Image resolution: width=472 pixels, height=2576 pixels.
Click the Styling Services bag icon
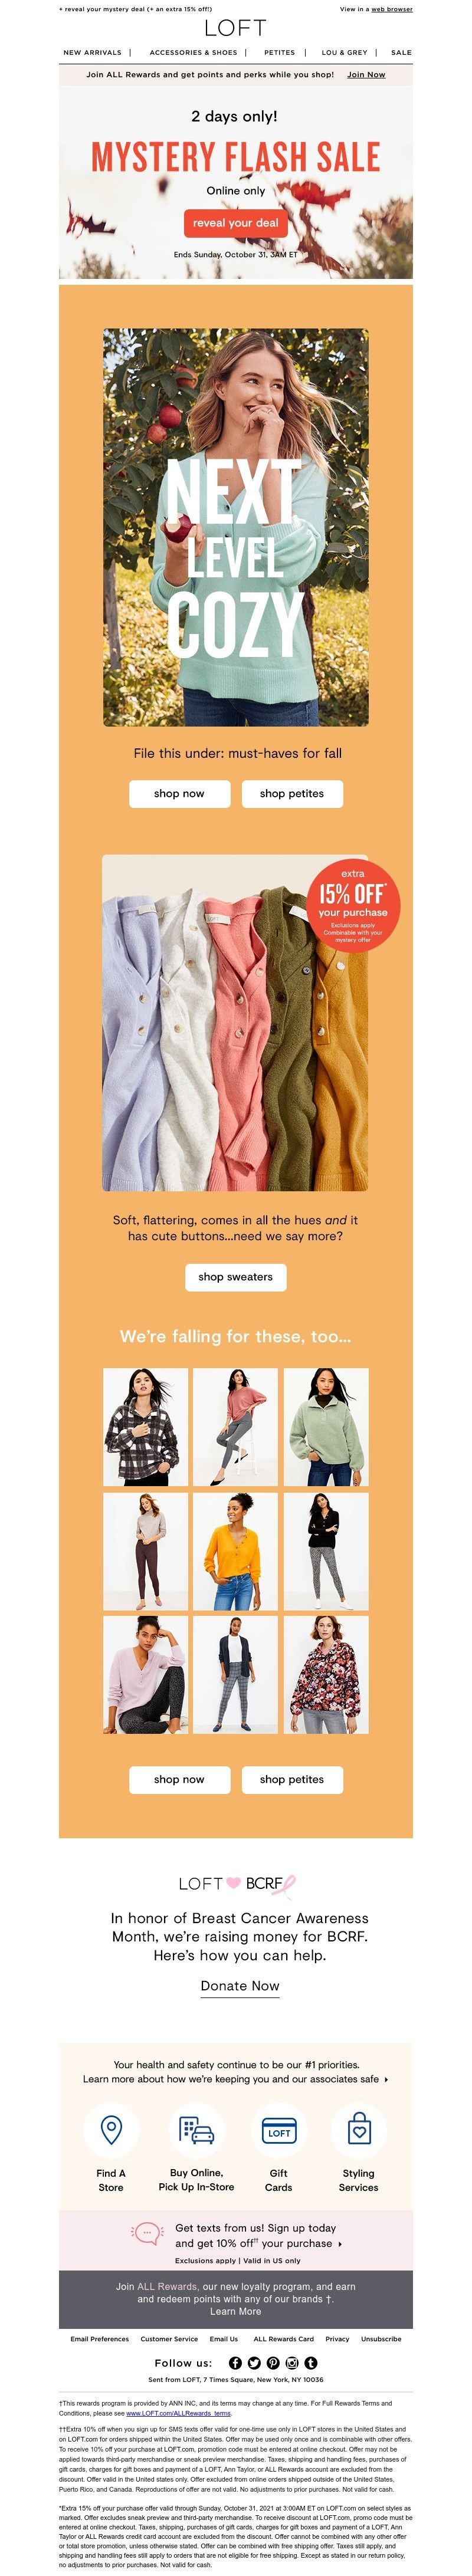359,2131
